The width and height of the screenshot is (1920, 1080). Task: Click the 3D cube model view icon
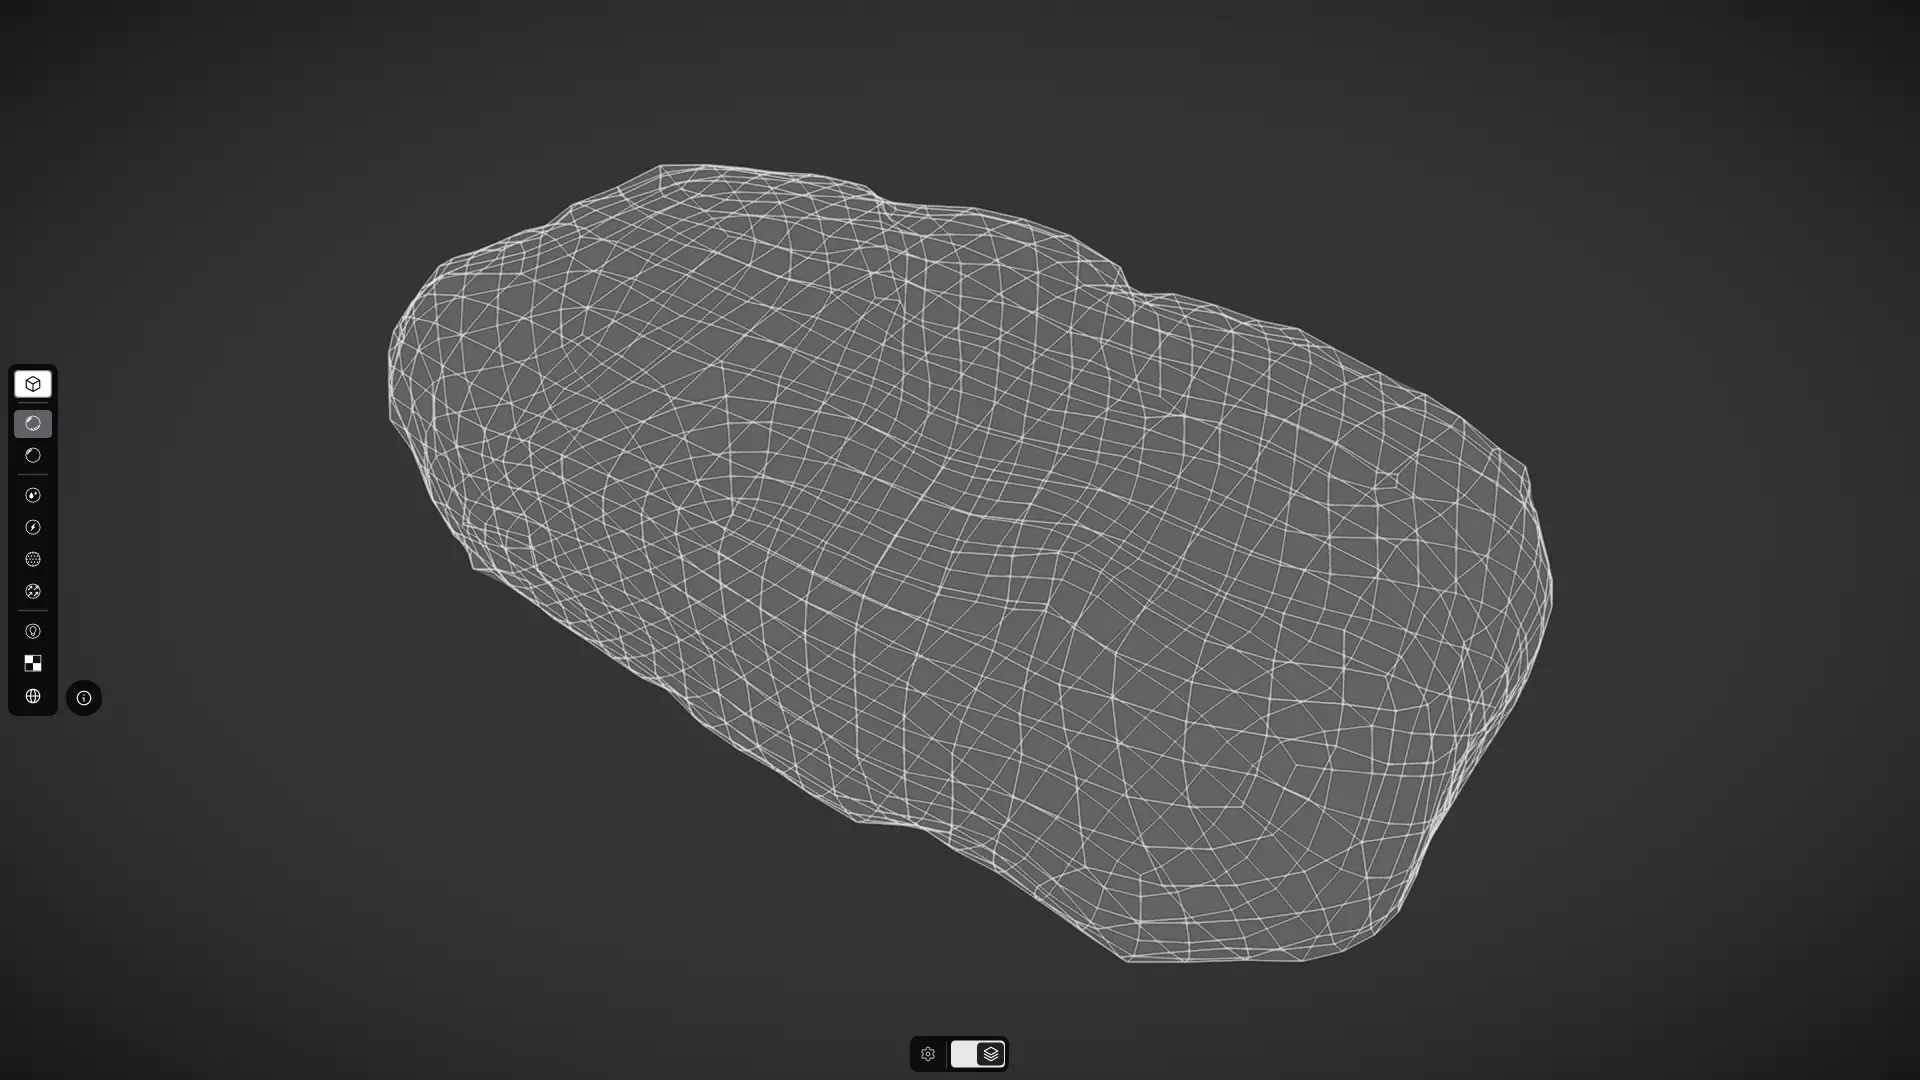coord(33,384)
